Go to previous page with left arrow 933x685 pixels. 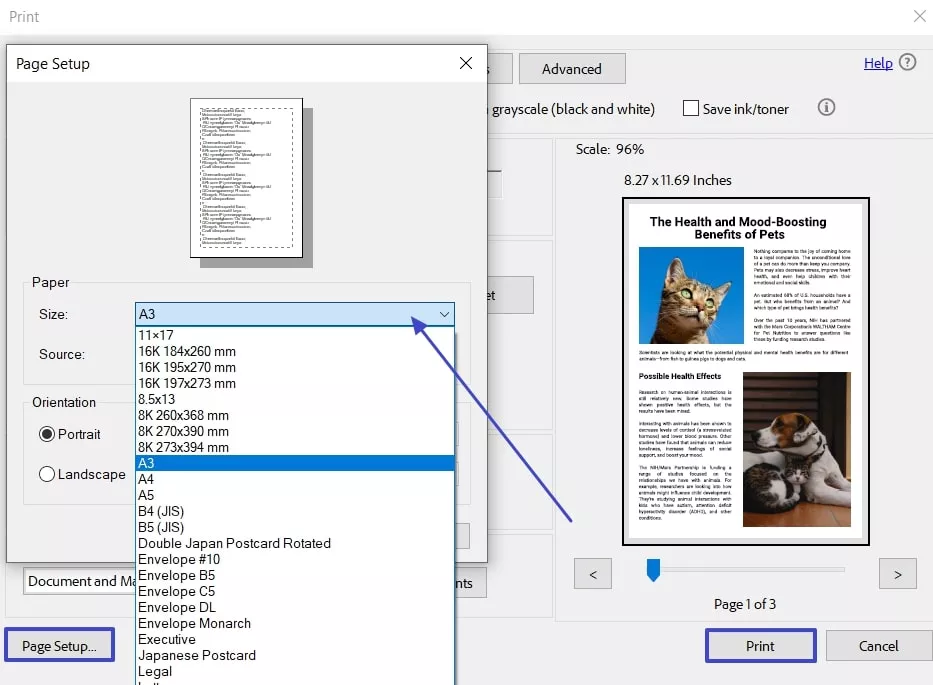[x=592, y=573]
